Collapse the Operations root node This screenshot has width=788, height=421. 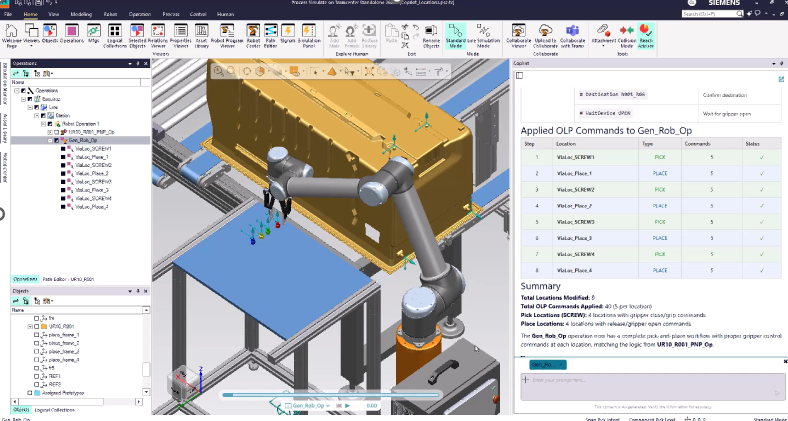pos(17,90)
